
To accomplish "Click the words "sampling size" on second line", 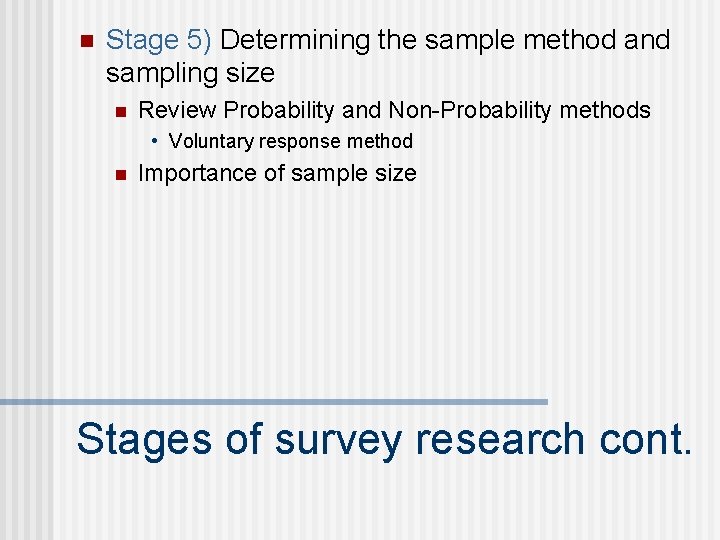I will pyautogui.click(x=190, y=73).
